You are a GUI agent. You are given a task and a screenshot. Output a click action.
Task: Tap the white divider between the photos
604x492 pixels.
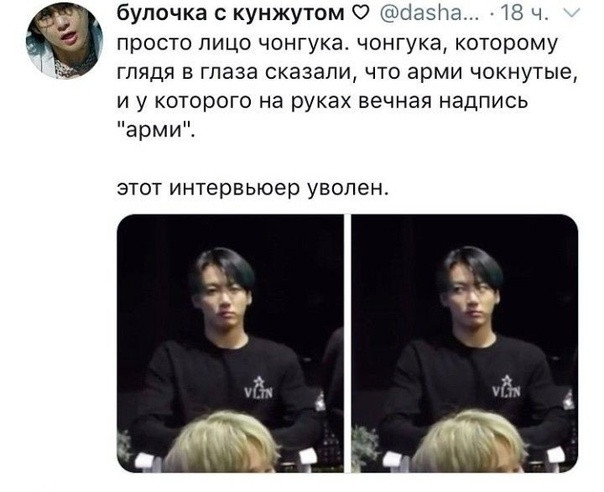[x=347, y=343]
